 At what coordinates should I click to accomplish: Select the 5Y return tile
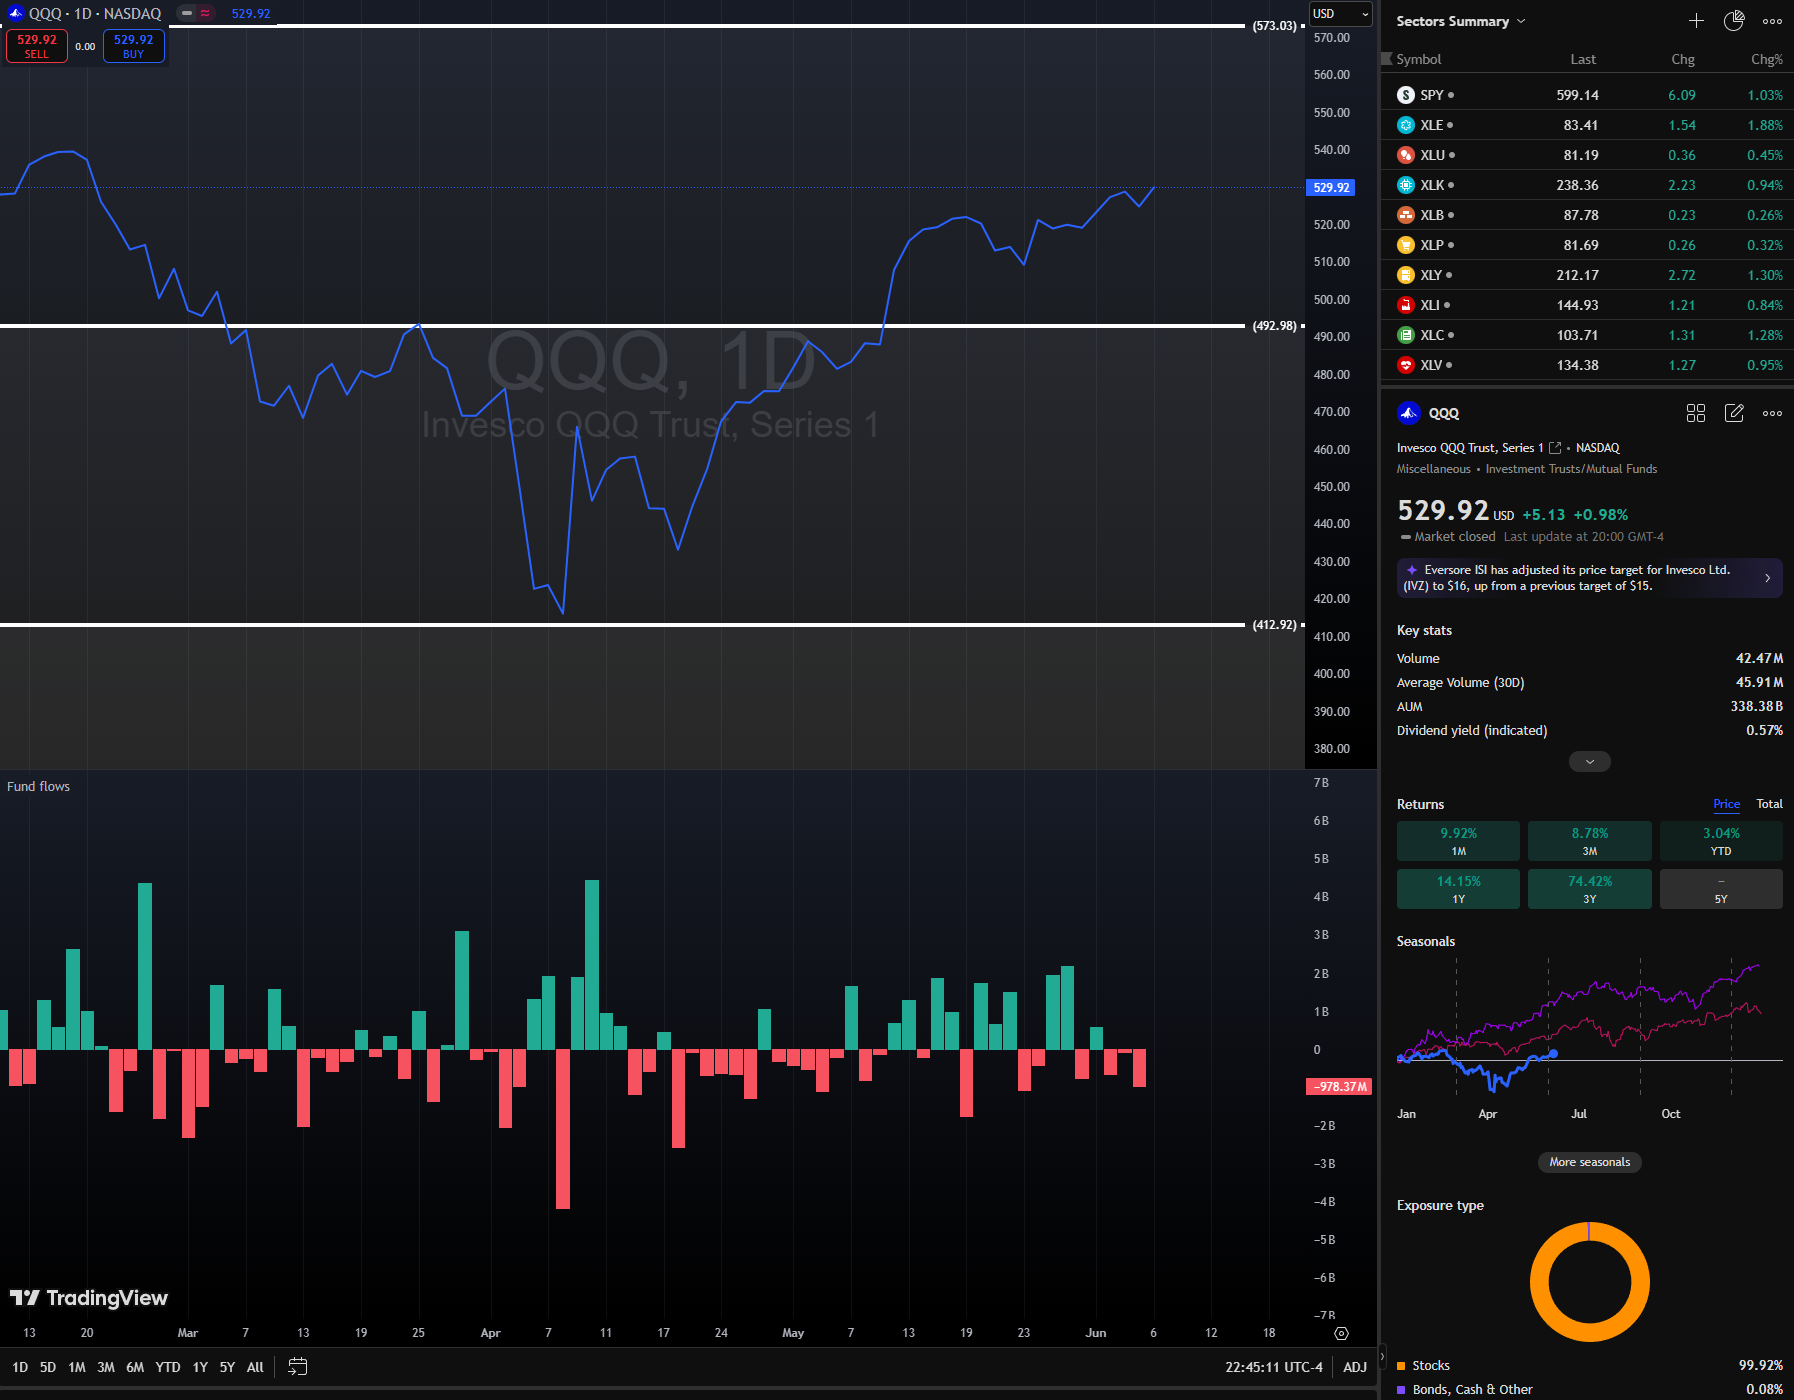pyautogui.click(x=1721, y=889)
